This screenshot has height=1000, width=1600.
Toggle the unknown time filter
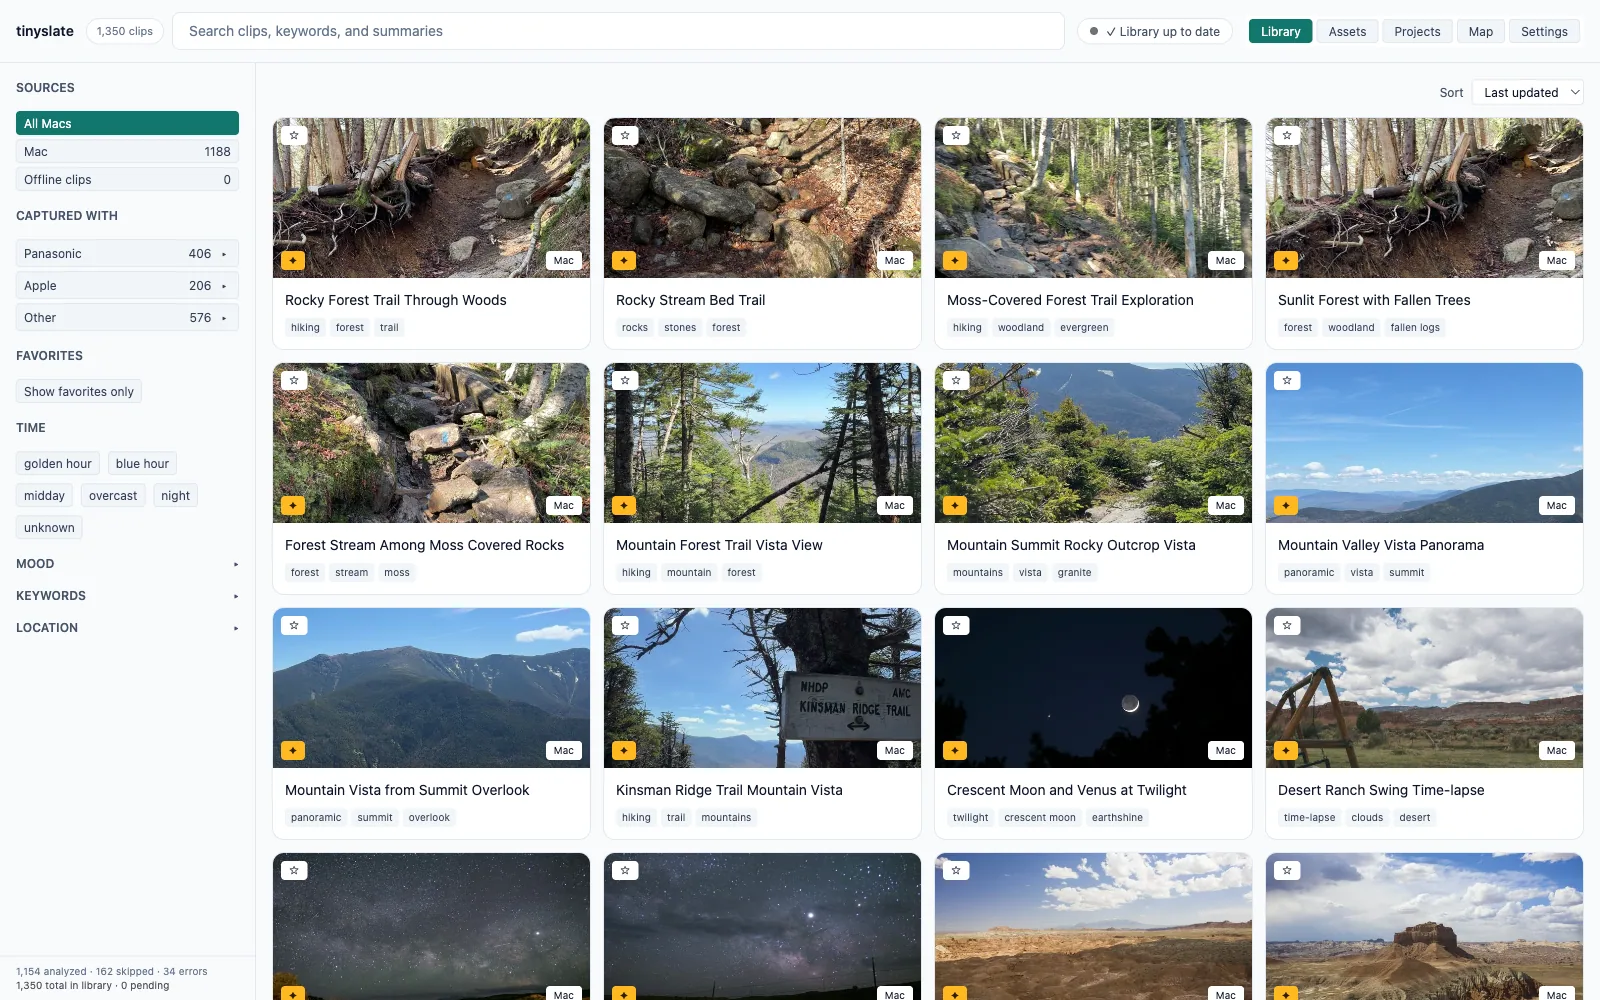(x=49, y=528)
